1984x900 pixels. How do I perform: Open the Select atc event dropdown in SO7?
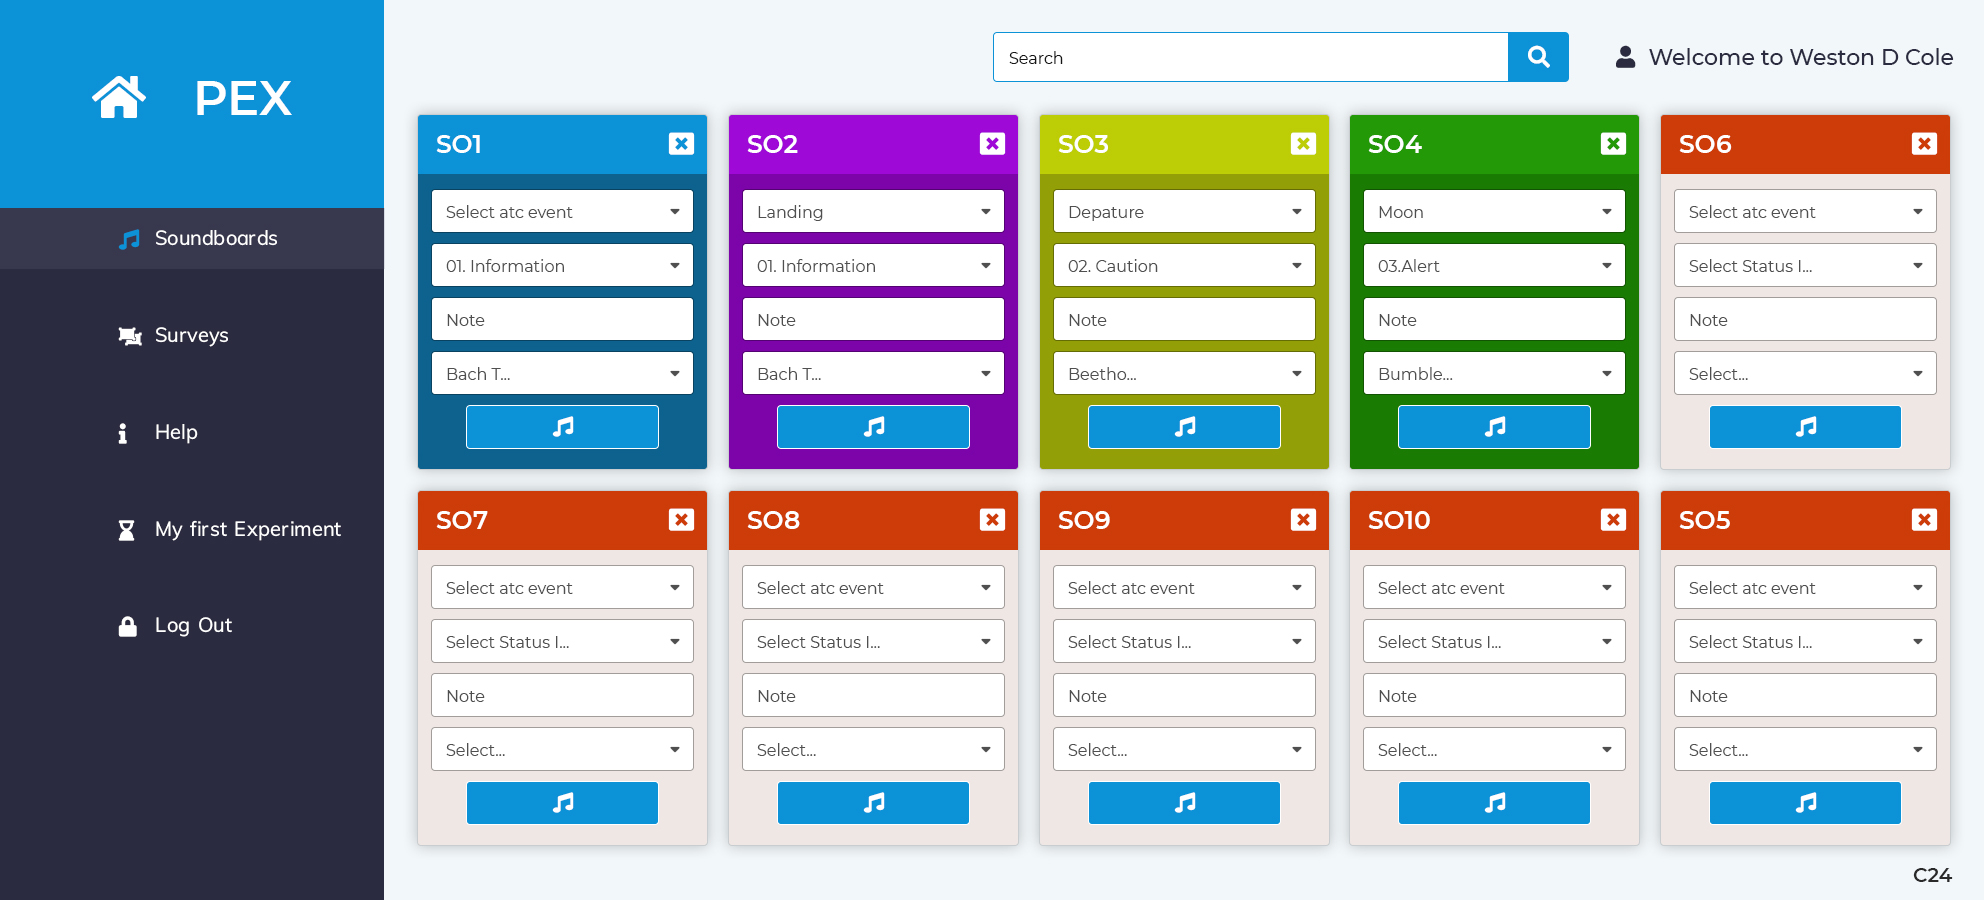click(561, 587)
